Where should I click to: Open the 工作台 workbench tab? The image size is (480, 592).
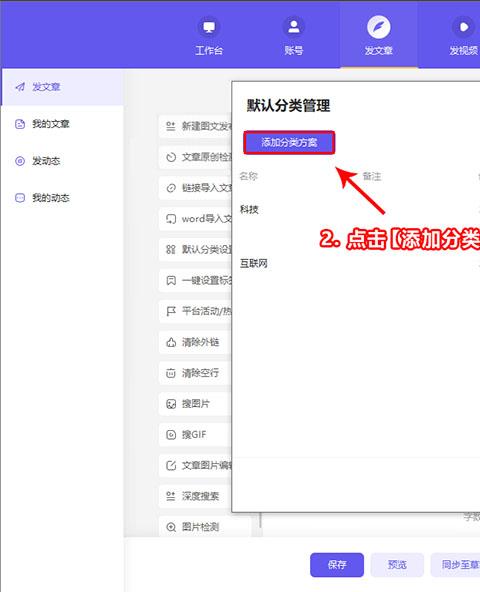(209, 36)
